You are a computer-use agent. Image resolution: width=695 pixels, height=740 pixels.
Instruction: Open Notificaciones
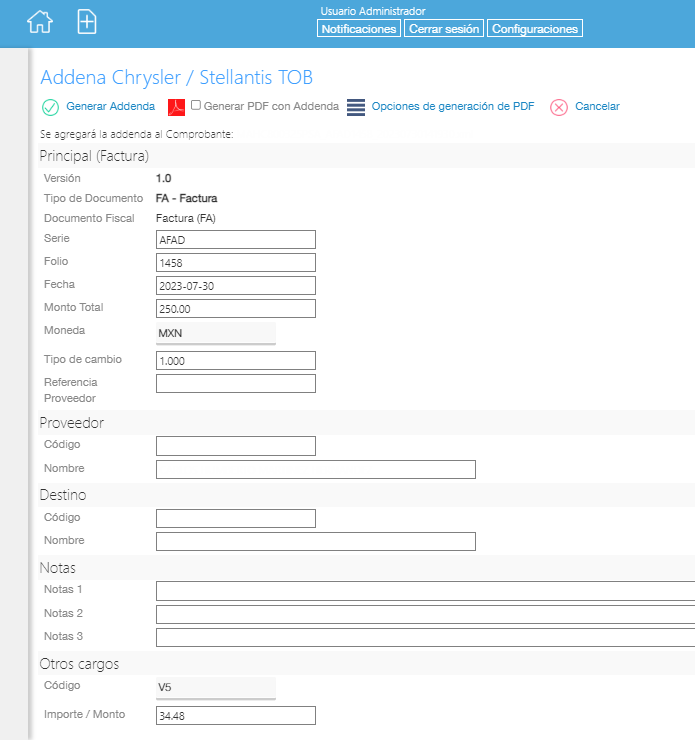click(x=359, y=28)
